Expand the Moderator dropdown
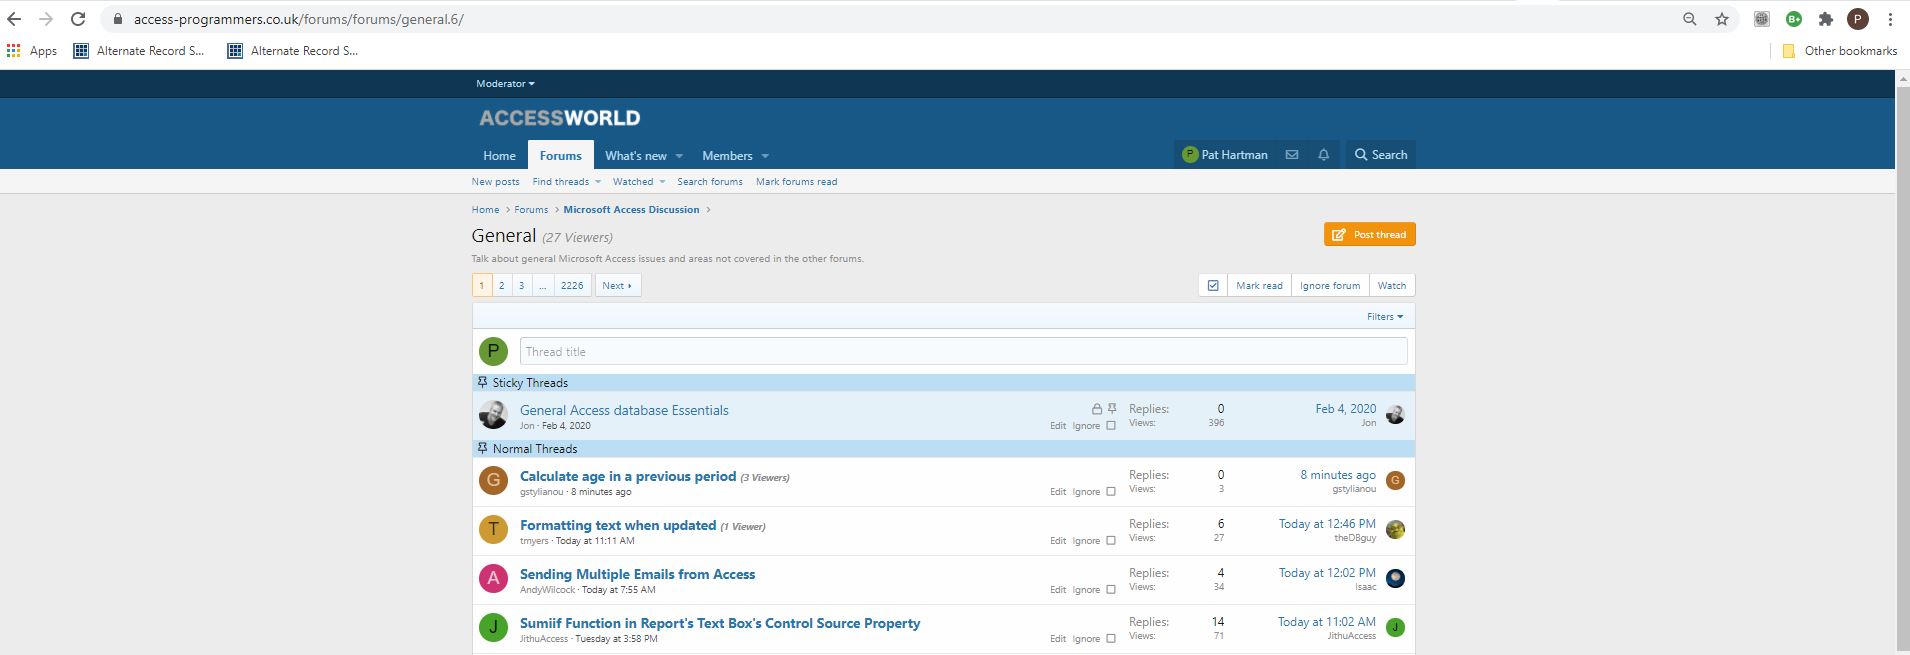The height and width of the screenshot is (655, 1910). tap(505, 84)
